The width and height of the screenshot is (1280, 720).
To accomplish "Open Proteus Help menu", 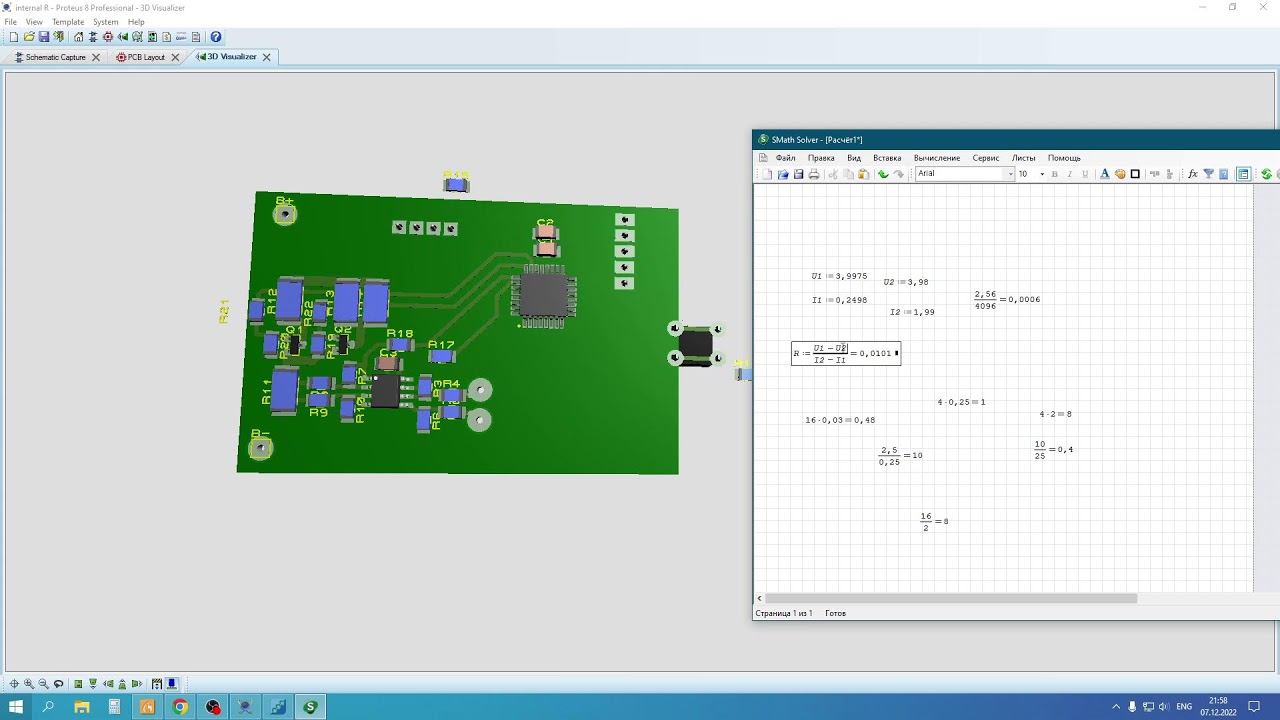I will tap(136, 21).
